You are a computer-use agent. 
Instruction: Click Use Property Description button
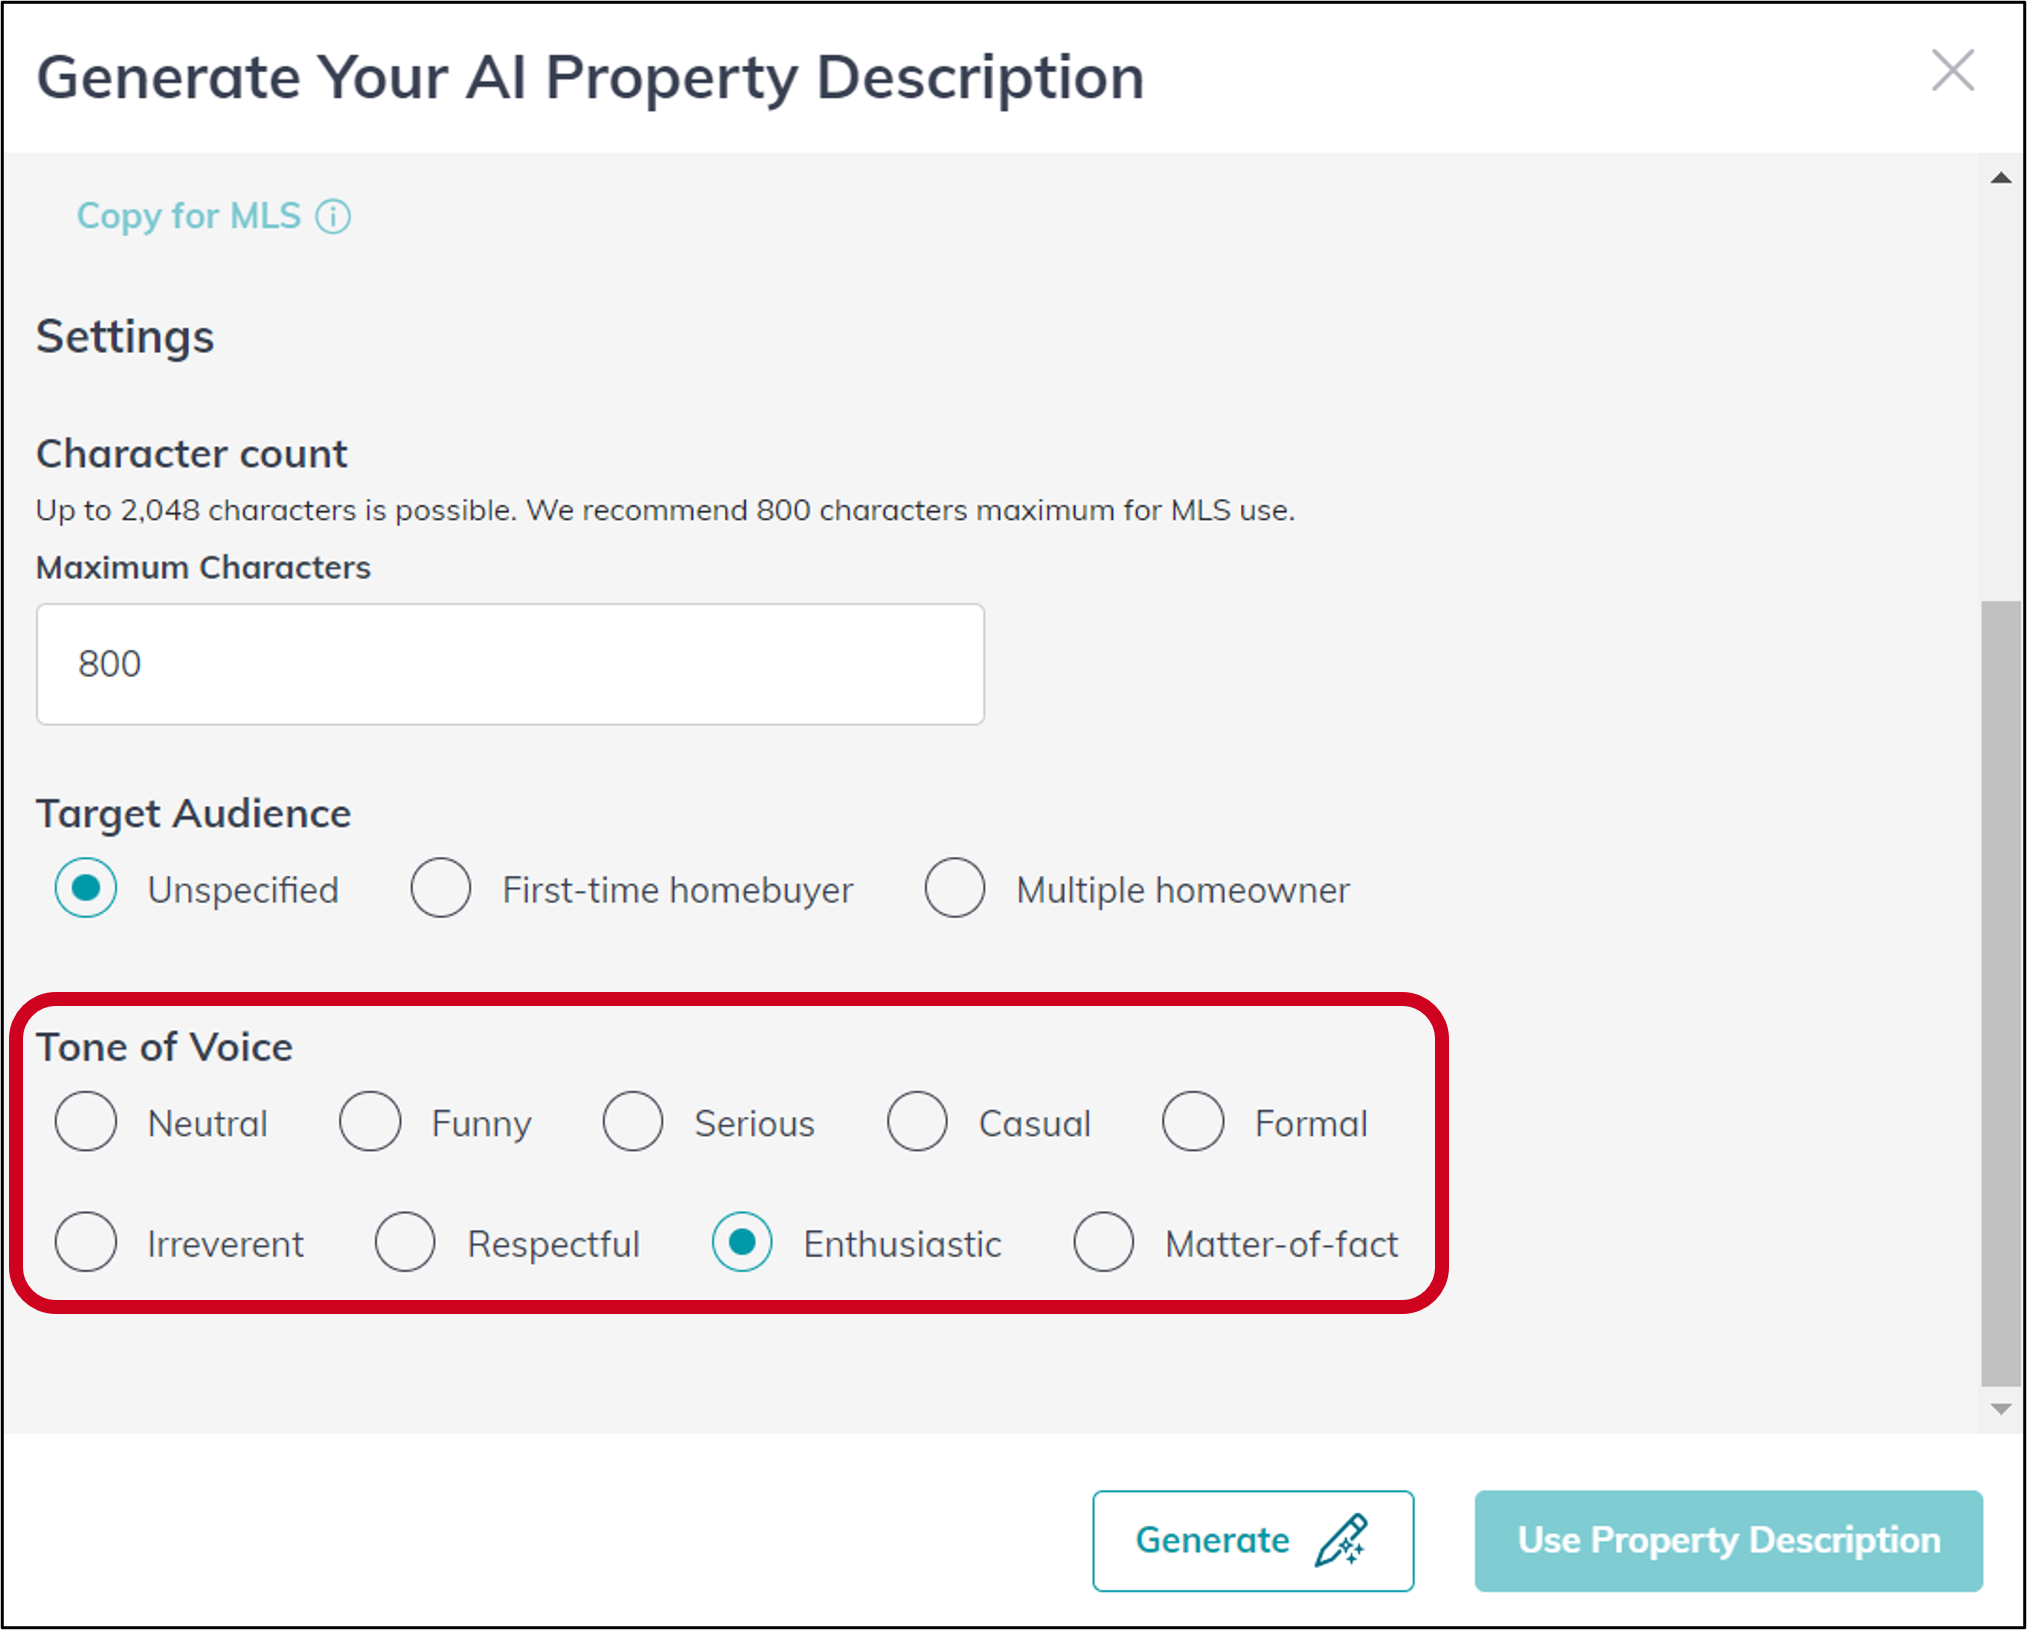(x=1728, y=1541)
